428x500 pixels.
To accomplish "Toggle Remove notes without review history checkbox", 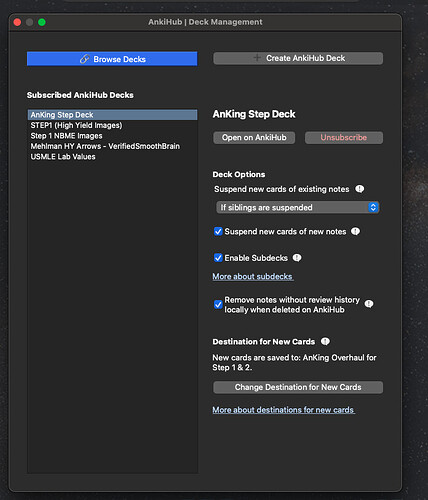I will [218, 304].
